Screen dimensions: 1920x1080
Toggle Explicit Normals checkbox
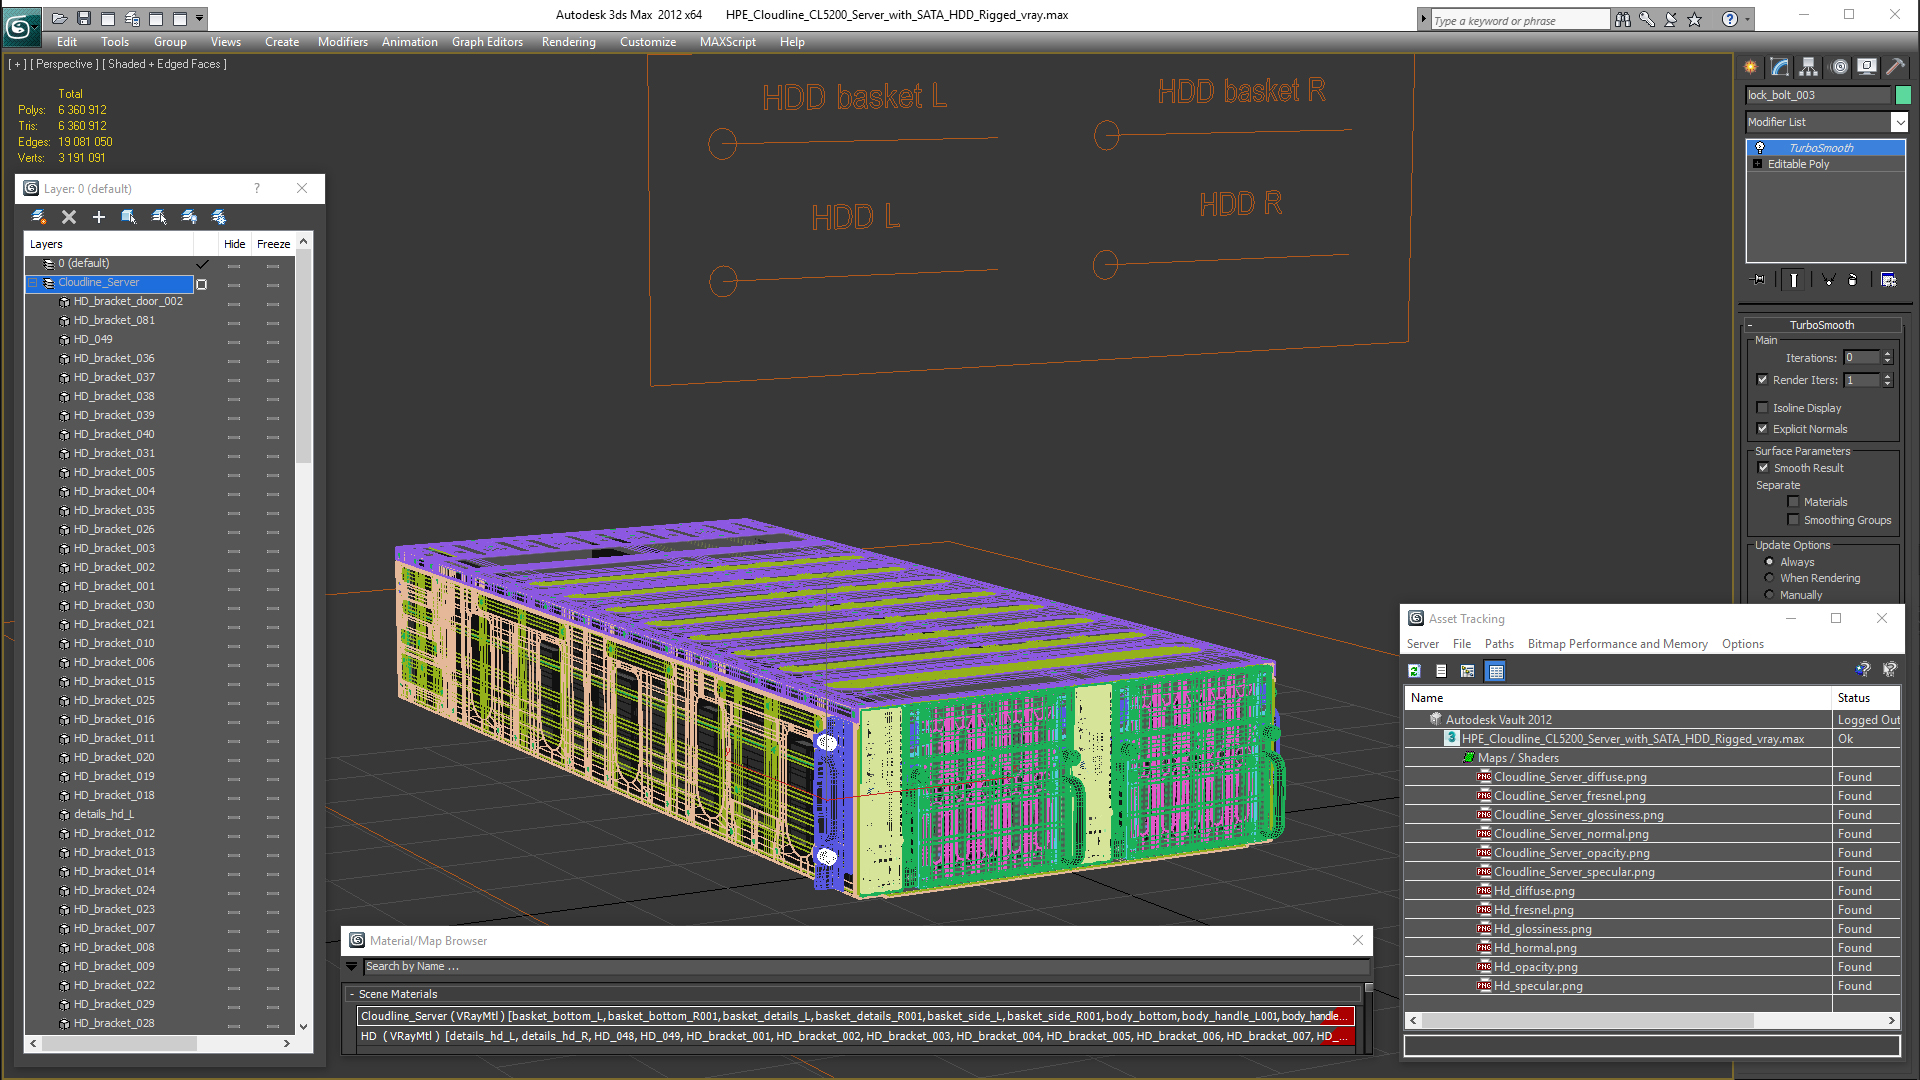1763,429
